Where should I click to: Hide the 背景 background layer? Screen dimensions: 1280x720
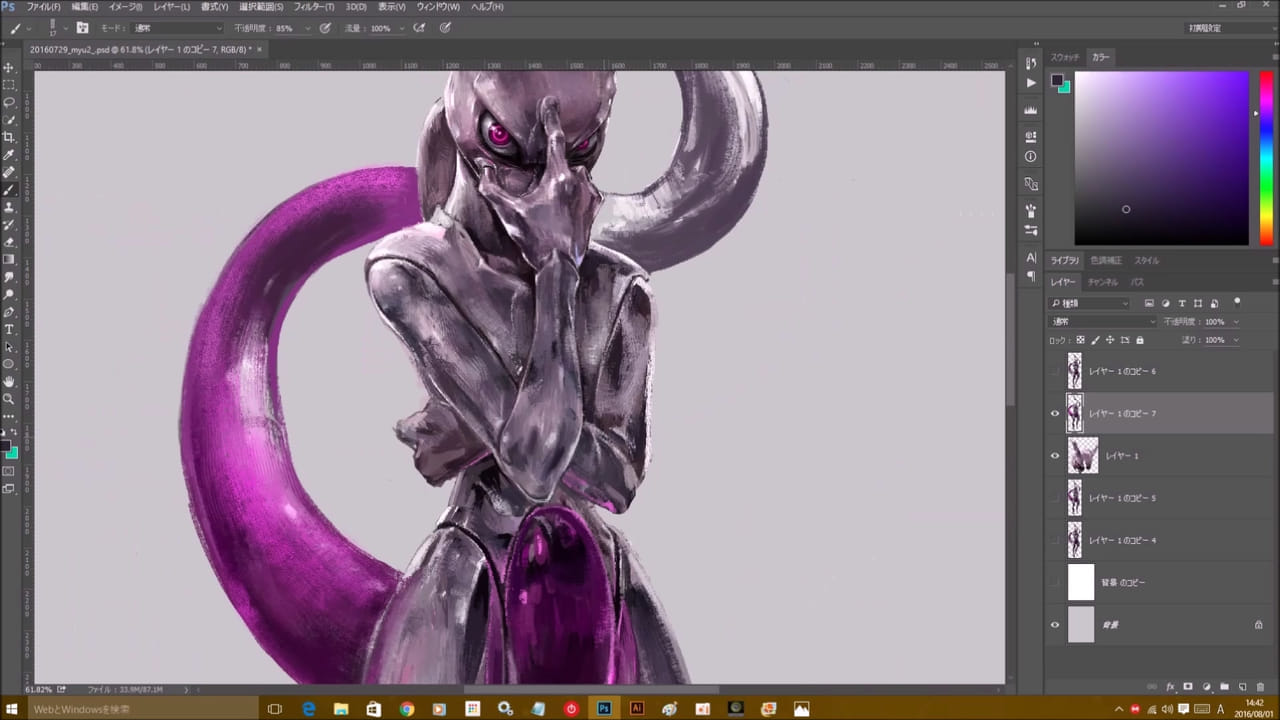[1054, 625]
